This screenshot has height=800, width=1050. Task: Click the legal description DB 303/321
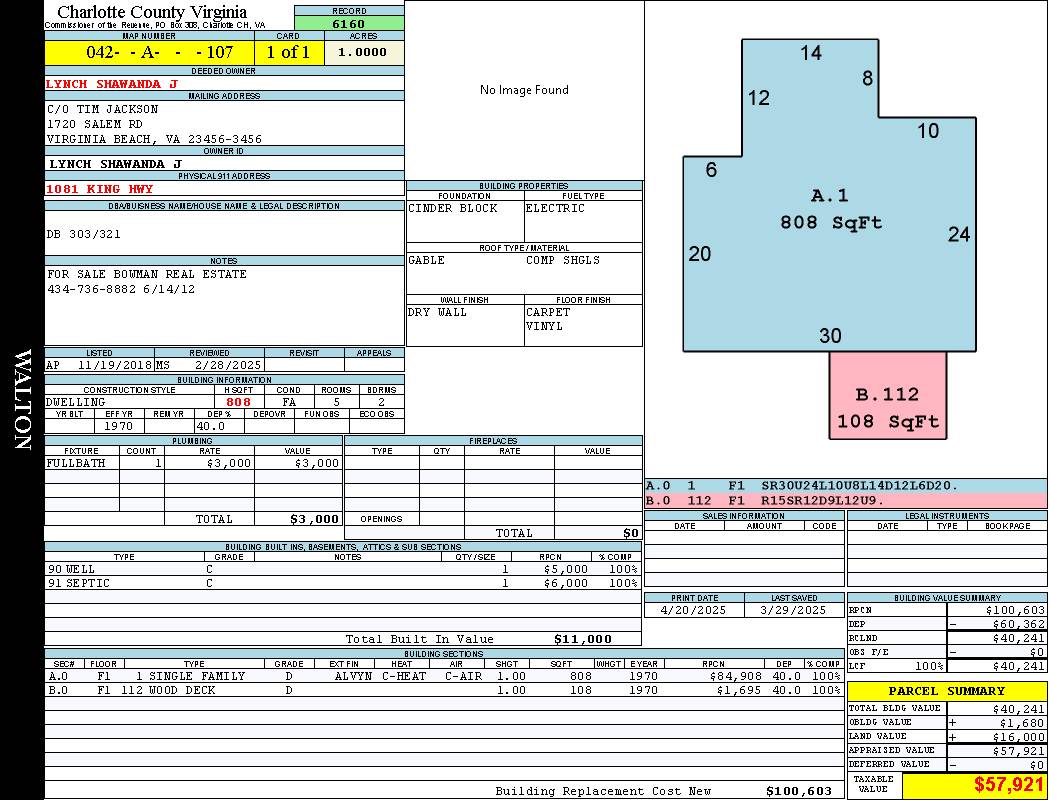tap(84, 234)
